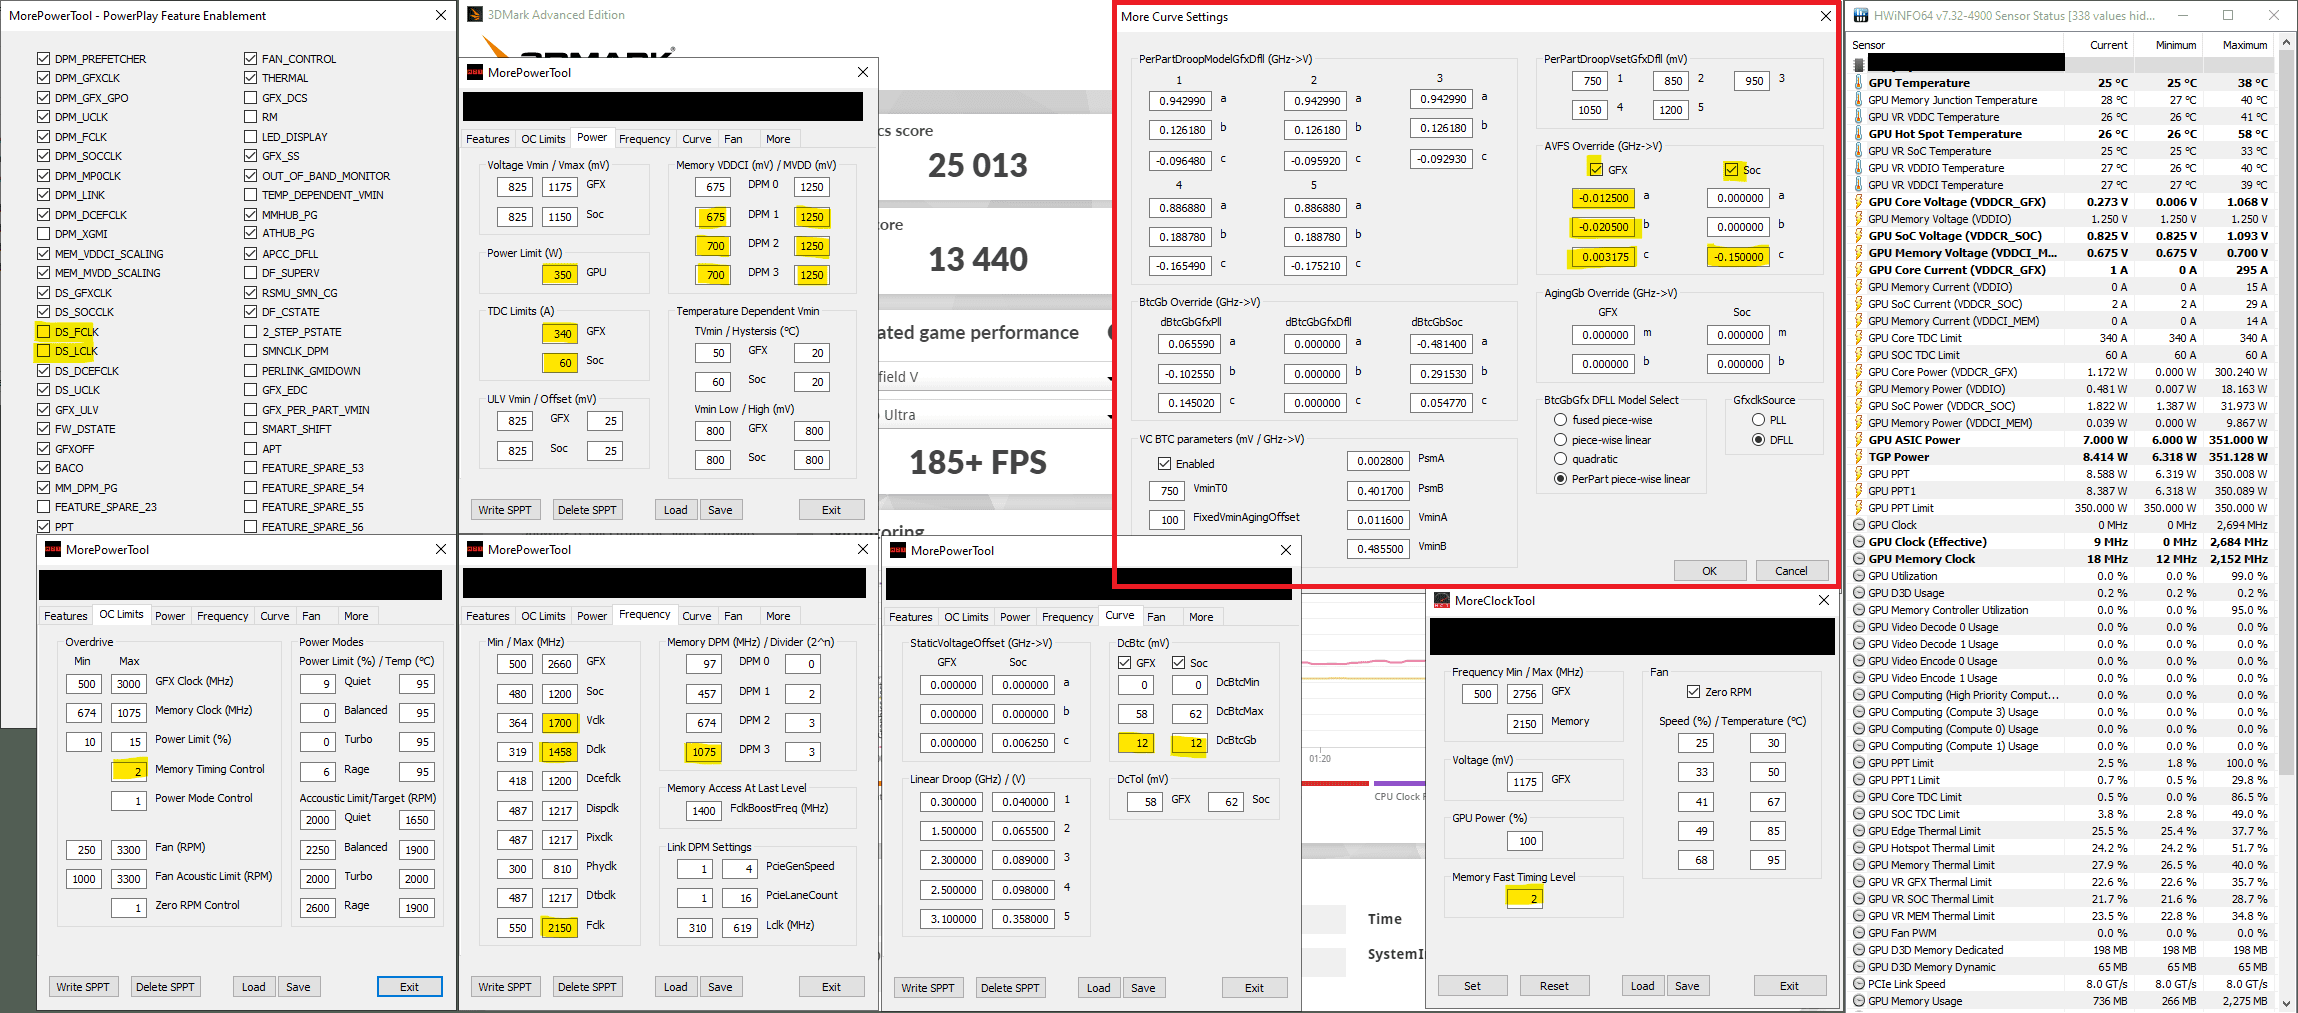The height and width of the screenshot is (1013, 2298).
Task: Click icon beside GPU Hot Spot Temperature
Action: click(x=1859, y=134)
